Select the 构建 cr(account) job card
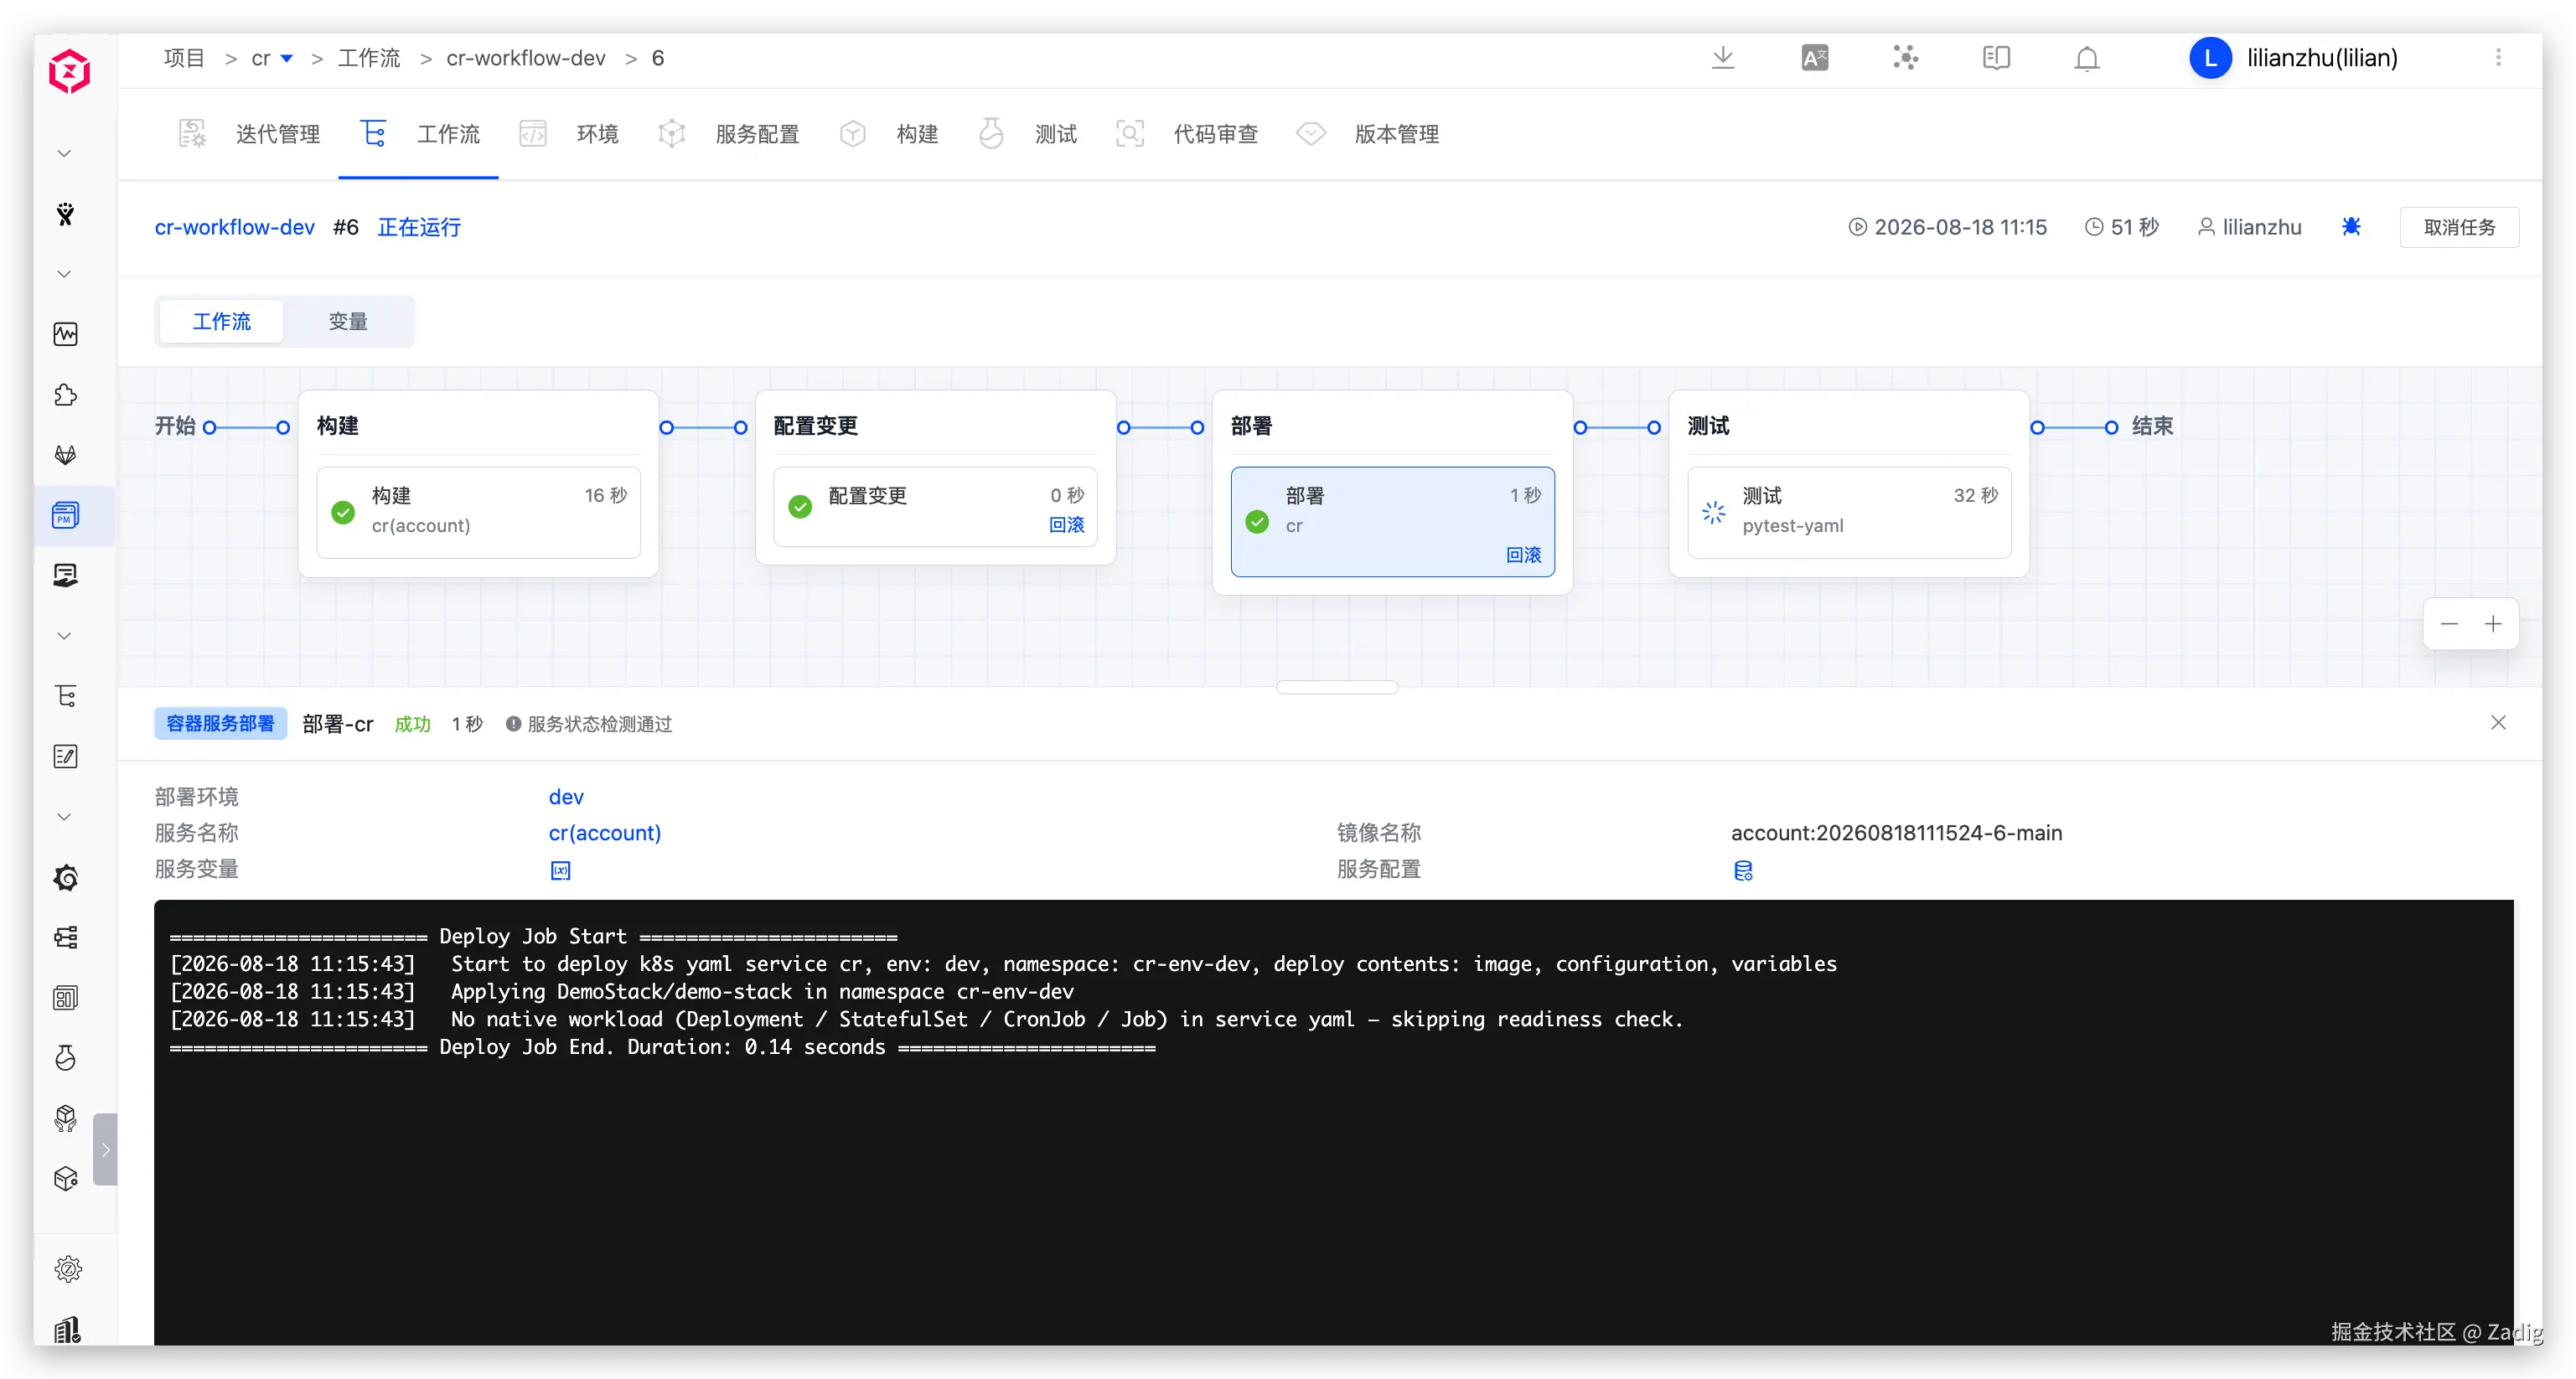The width and height of the screenshot is (2576, 1379). click(x=478, y=511)
